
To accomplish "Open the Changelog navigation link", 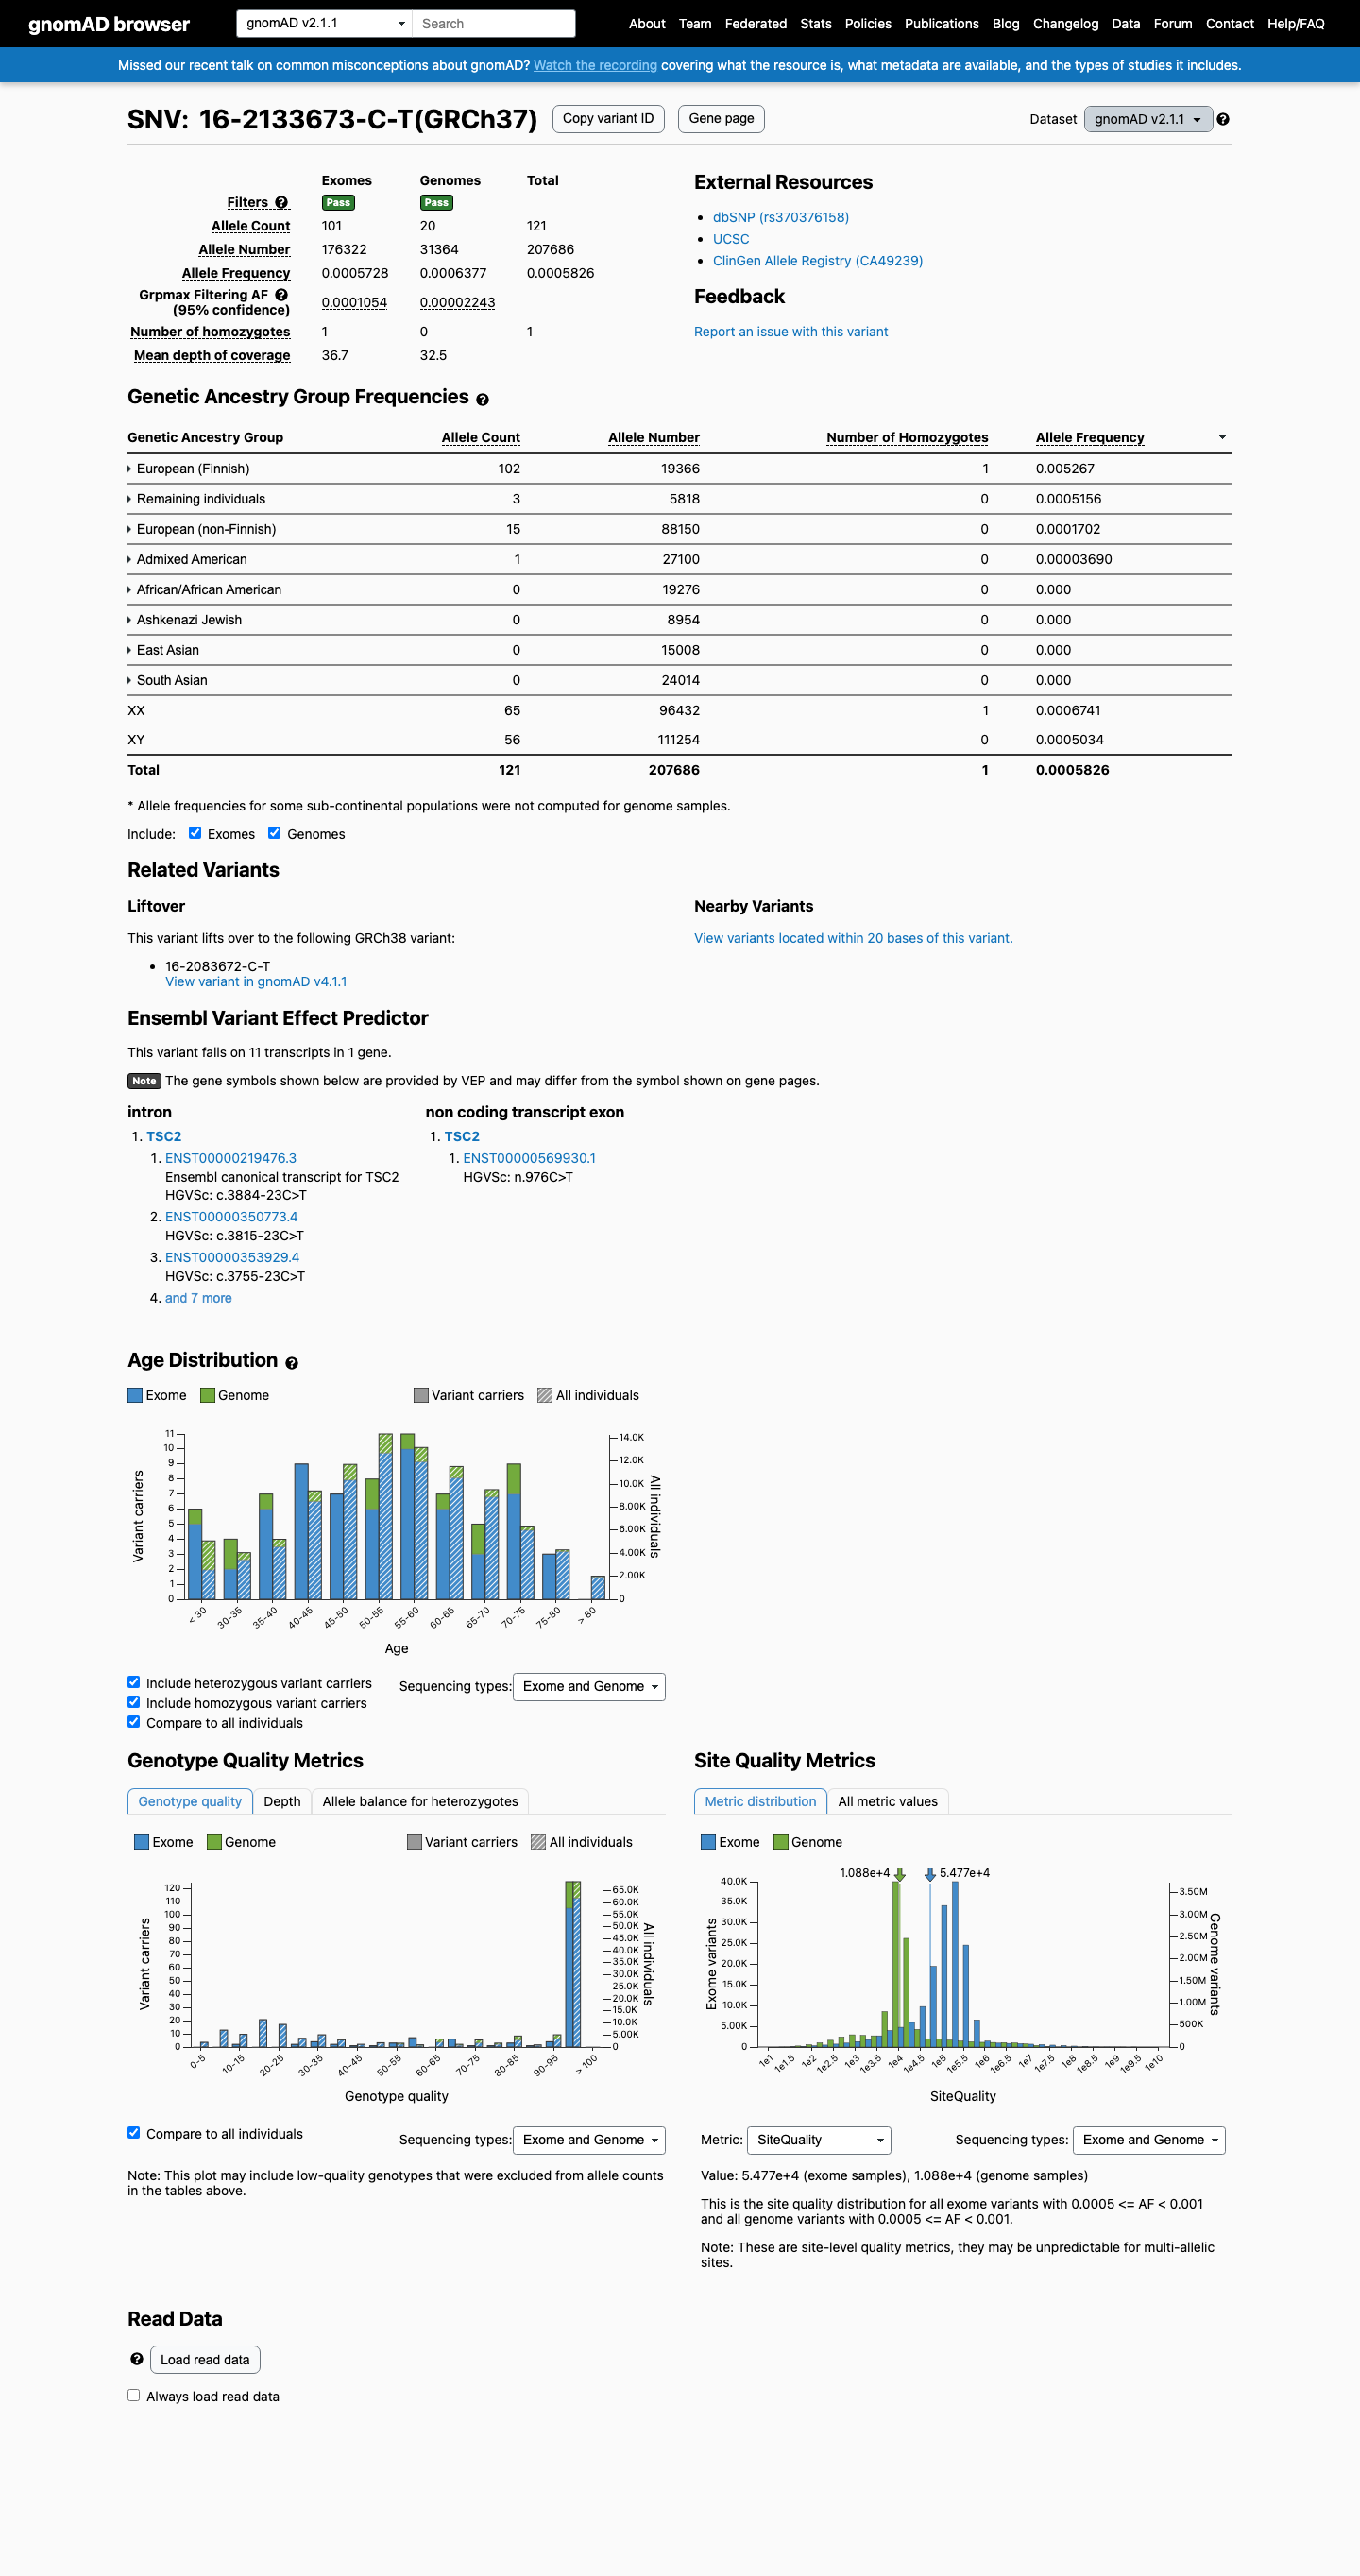I will 1065,24.
